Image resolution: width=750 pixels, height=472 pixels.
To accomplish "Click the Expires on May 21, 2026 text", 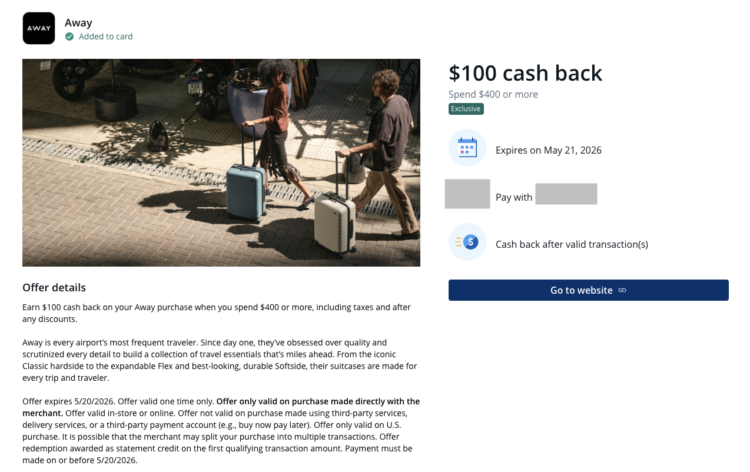I will click(x=548, y=150).
